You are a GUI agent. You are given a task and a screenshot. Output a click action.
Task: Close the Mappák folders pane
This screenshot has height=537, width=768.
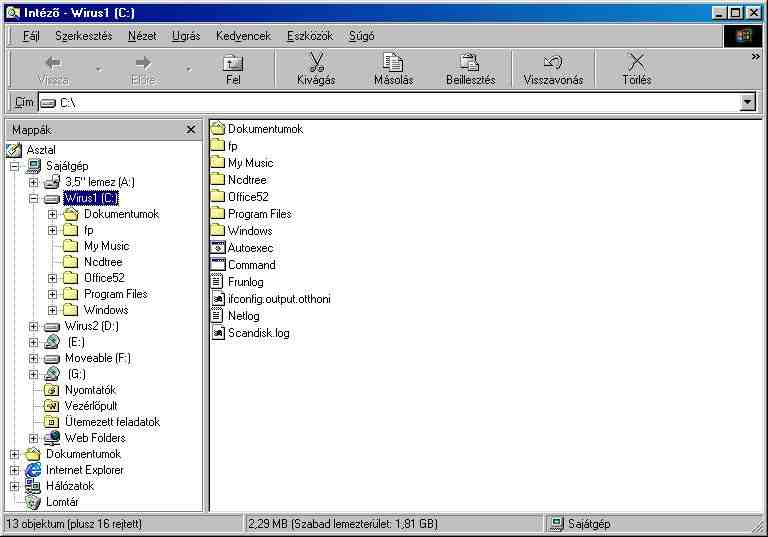191,130
